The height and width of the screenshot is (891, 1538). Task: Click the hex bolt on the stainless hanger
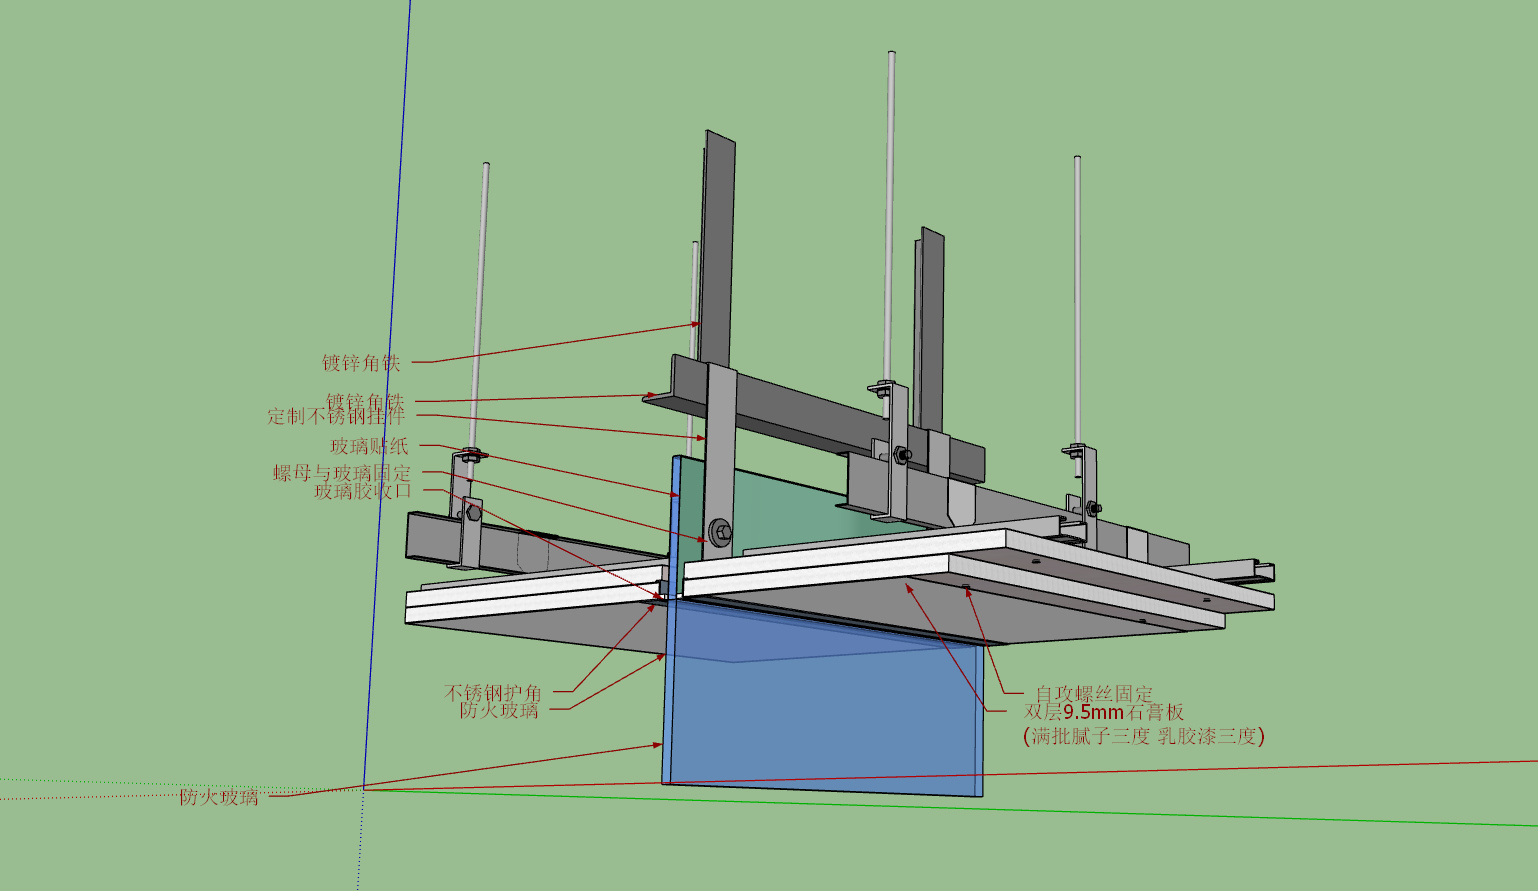click(x=720, y=531)
